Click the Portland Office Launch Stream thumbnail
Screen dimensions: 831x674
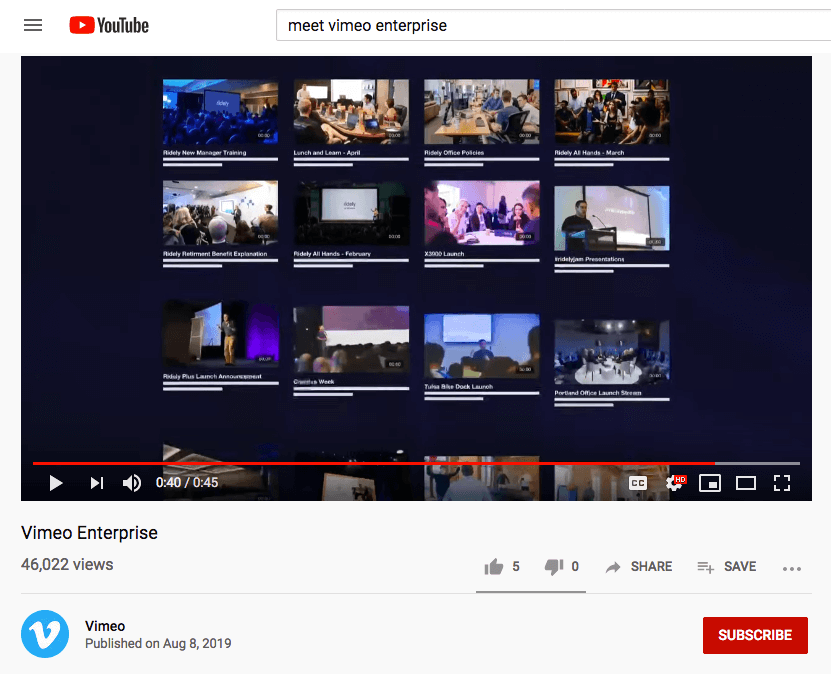[x=612, y=352]
